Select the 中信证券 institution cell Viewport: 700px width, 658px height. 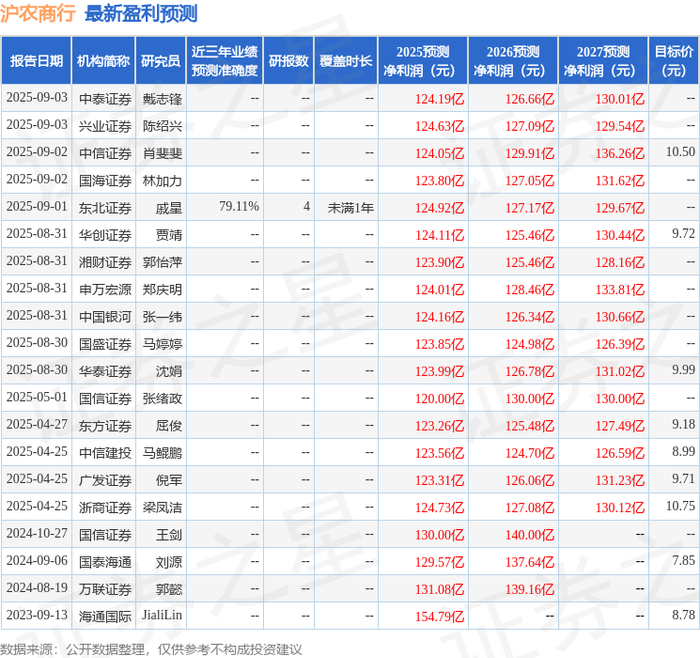pyautogui.click(x=105, y=153)
